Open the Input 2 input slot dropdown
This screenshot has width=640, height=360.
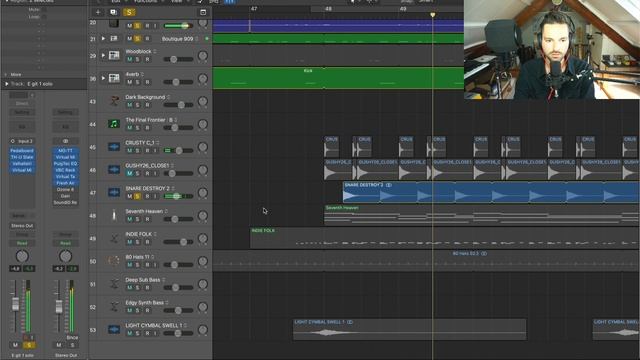click(22, 141)
